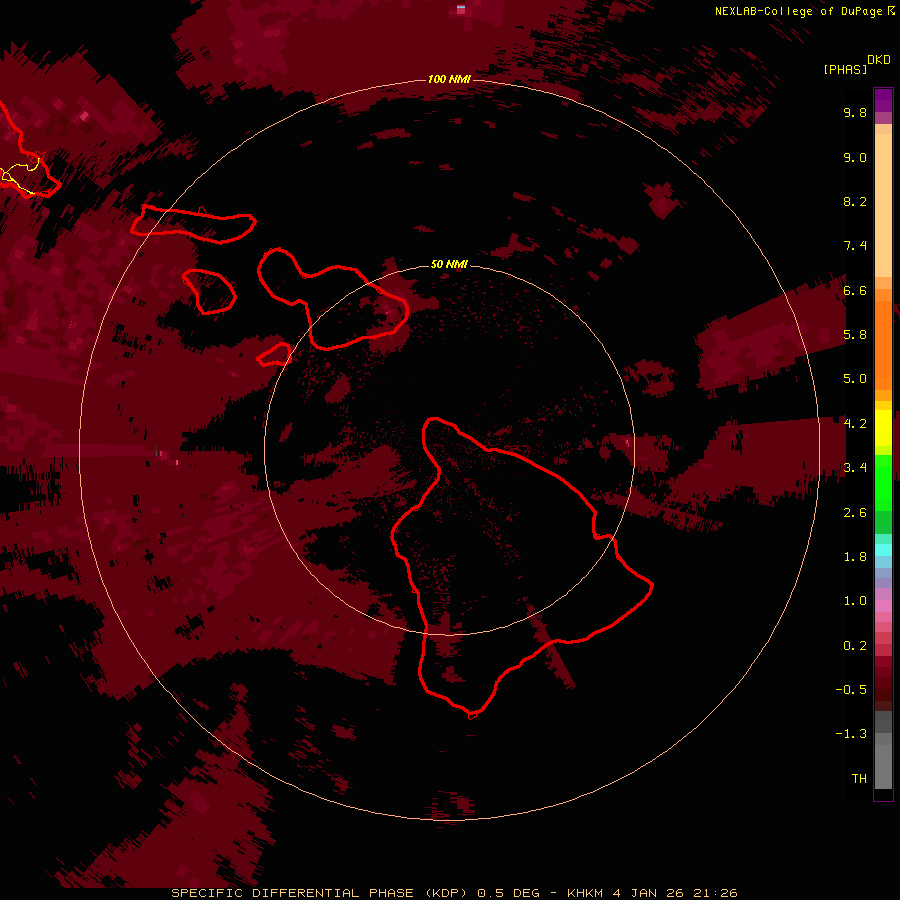Click the purple swatch at top of color bar

pyautogui.click(x=883, y=100)
